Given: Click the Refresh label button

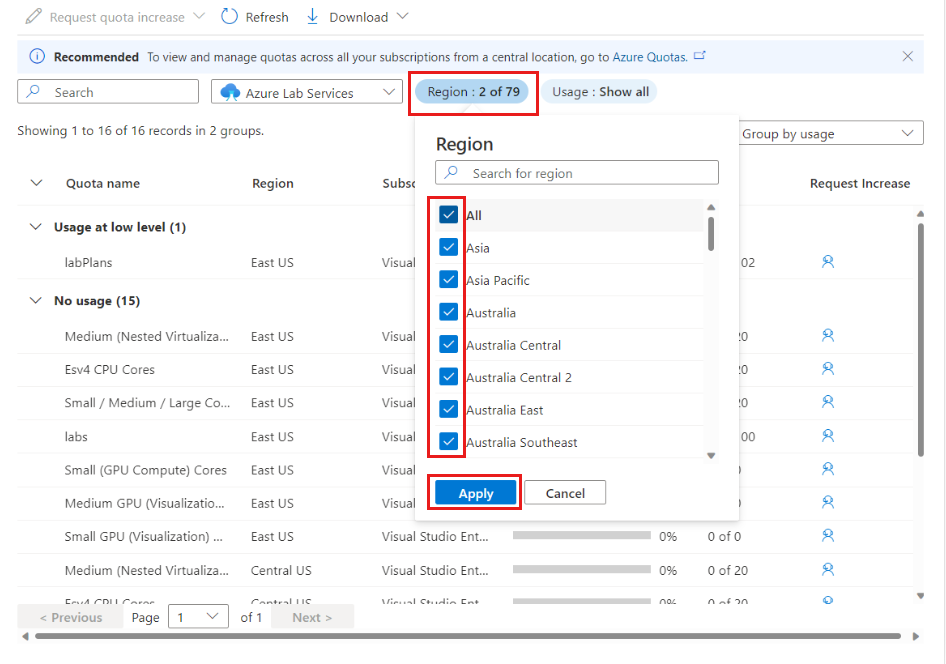Looking at the screenshot, I should click(267, 17).
